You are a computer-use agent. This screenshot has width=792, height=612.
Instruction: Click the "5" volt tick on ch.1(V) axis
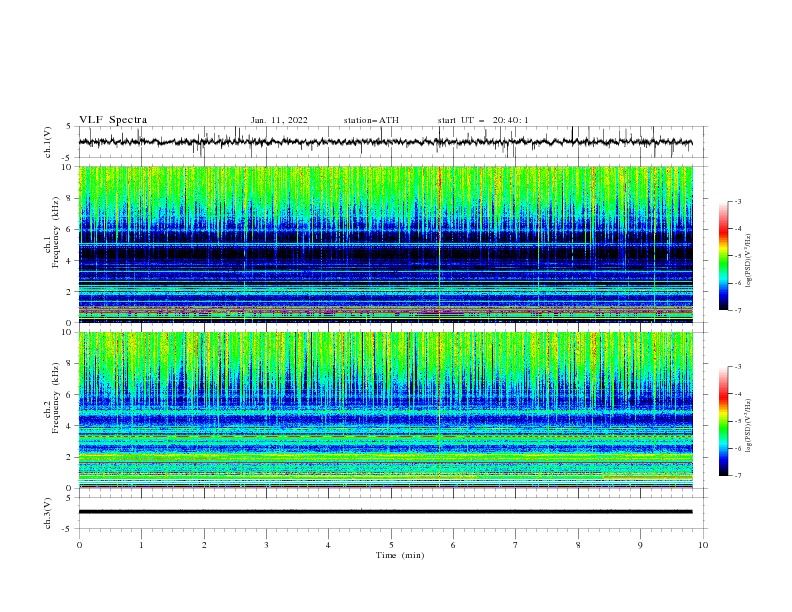pyautogui.click(x=69, y=126)
